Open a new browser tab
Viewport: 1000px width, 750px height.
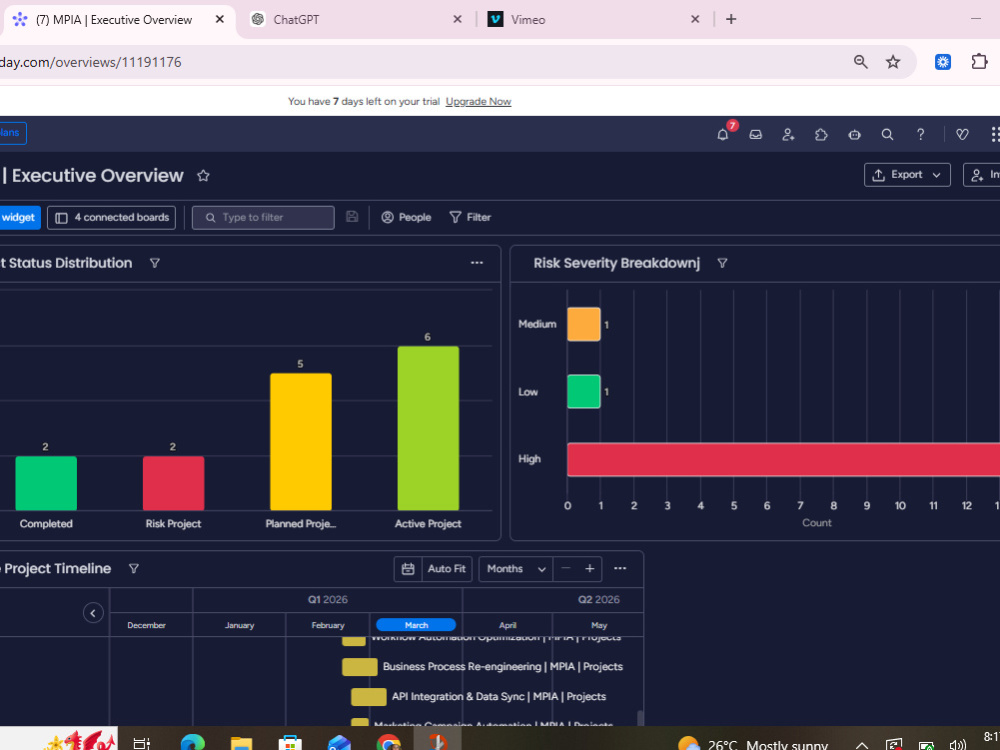click(x=731, y=19)
